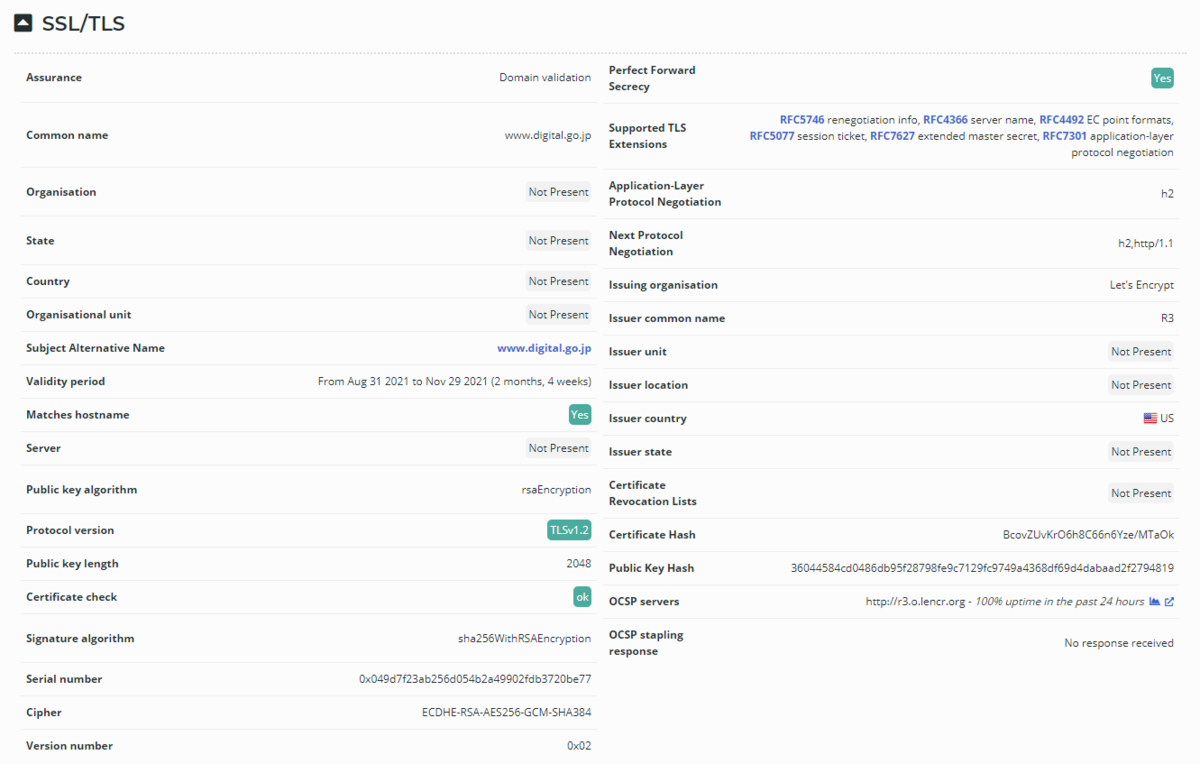Open the RFC4366 link
Screen dimensions: 1200x764
[945, 120]
